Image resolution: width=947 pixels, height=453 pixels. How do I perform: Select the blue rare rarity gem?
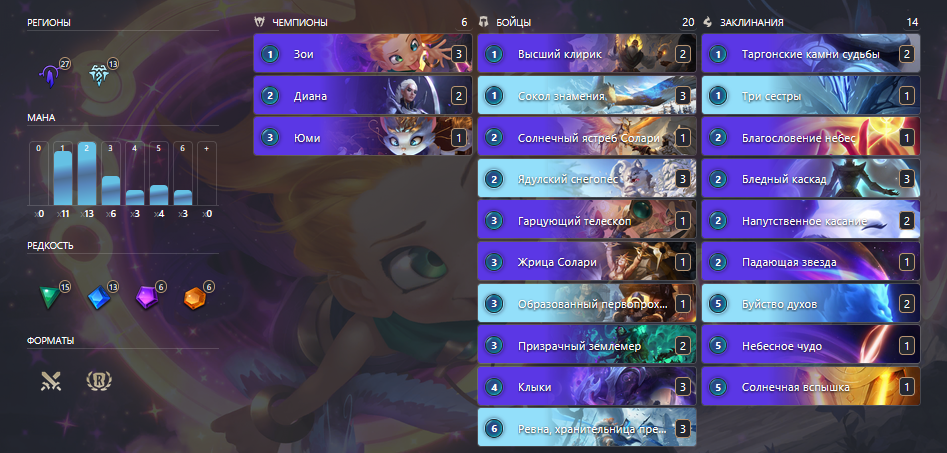tap(98, 298)
